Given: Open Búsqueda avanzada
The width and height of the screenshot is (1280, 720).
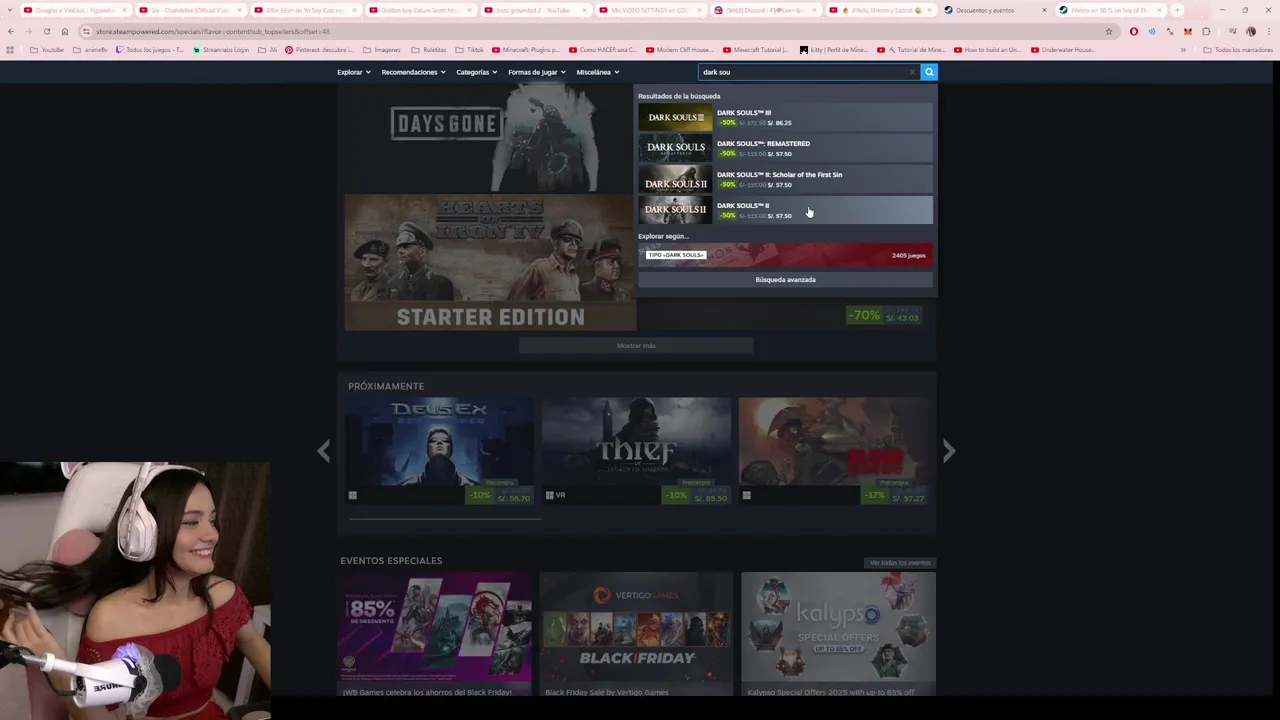Looking at the screenshot, I should (x=785, y=280).
